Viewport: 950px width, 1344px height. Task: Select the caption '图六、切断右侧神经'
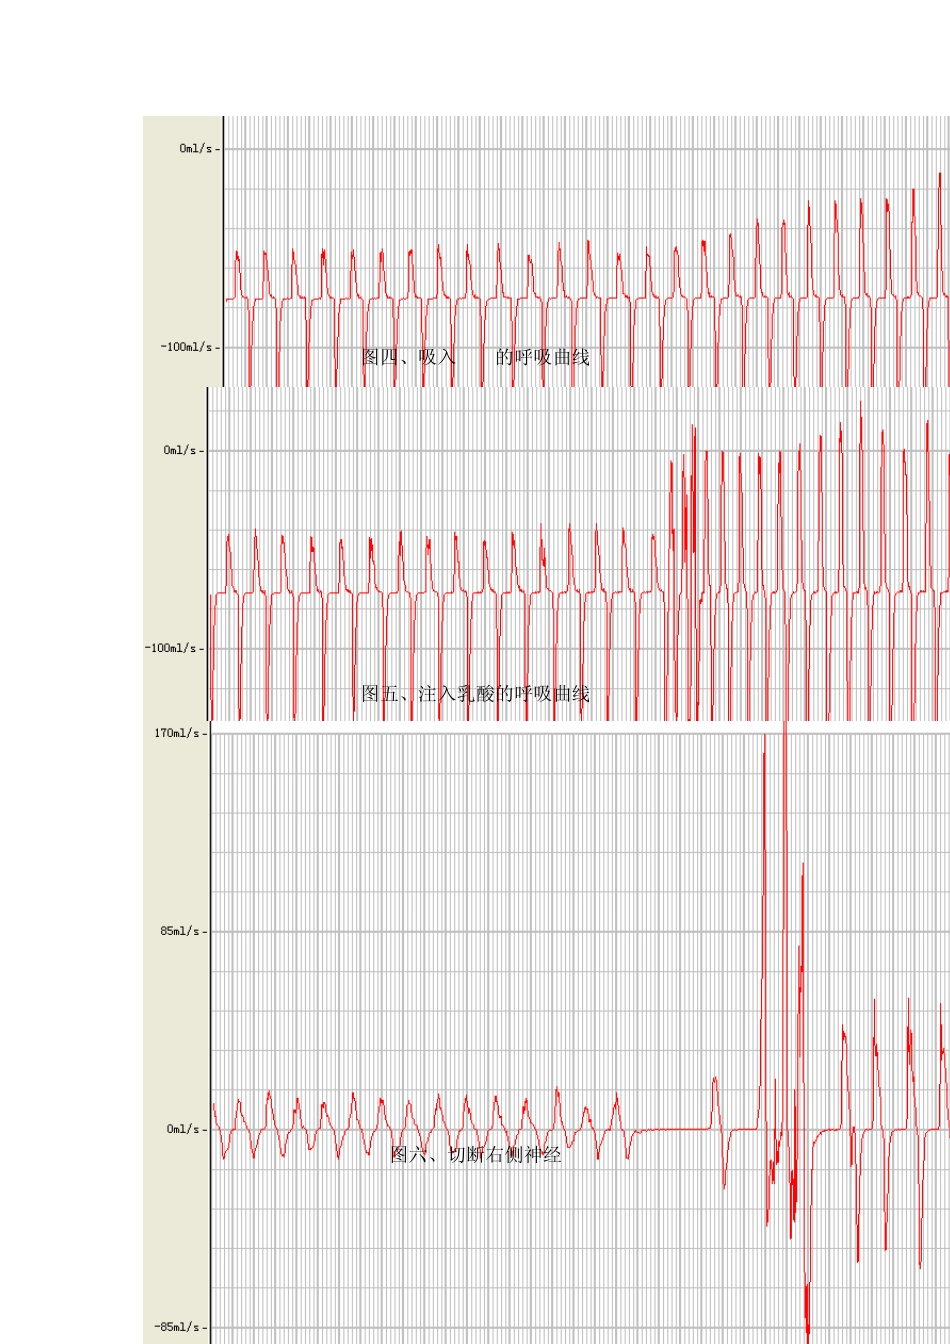tap(476, 1155)
